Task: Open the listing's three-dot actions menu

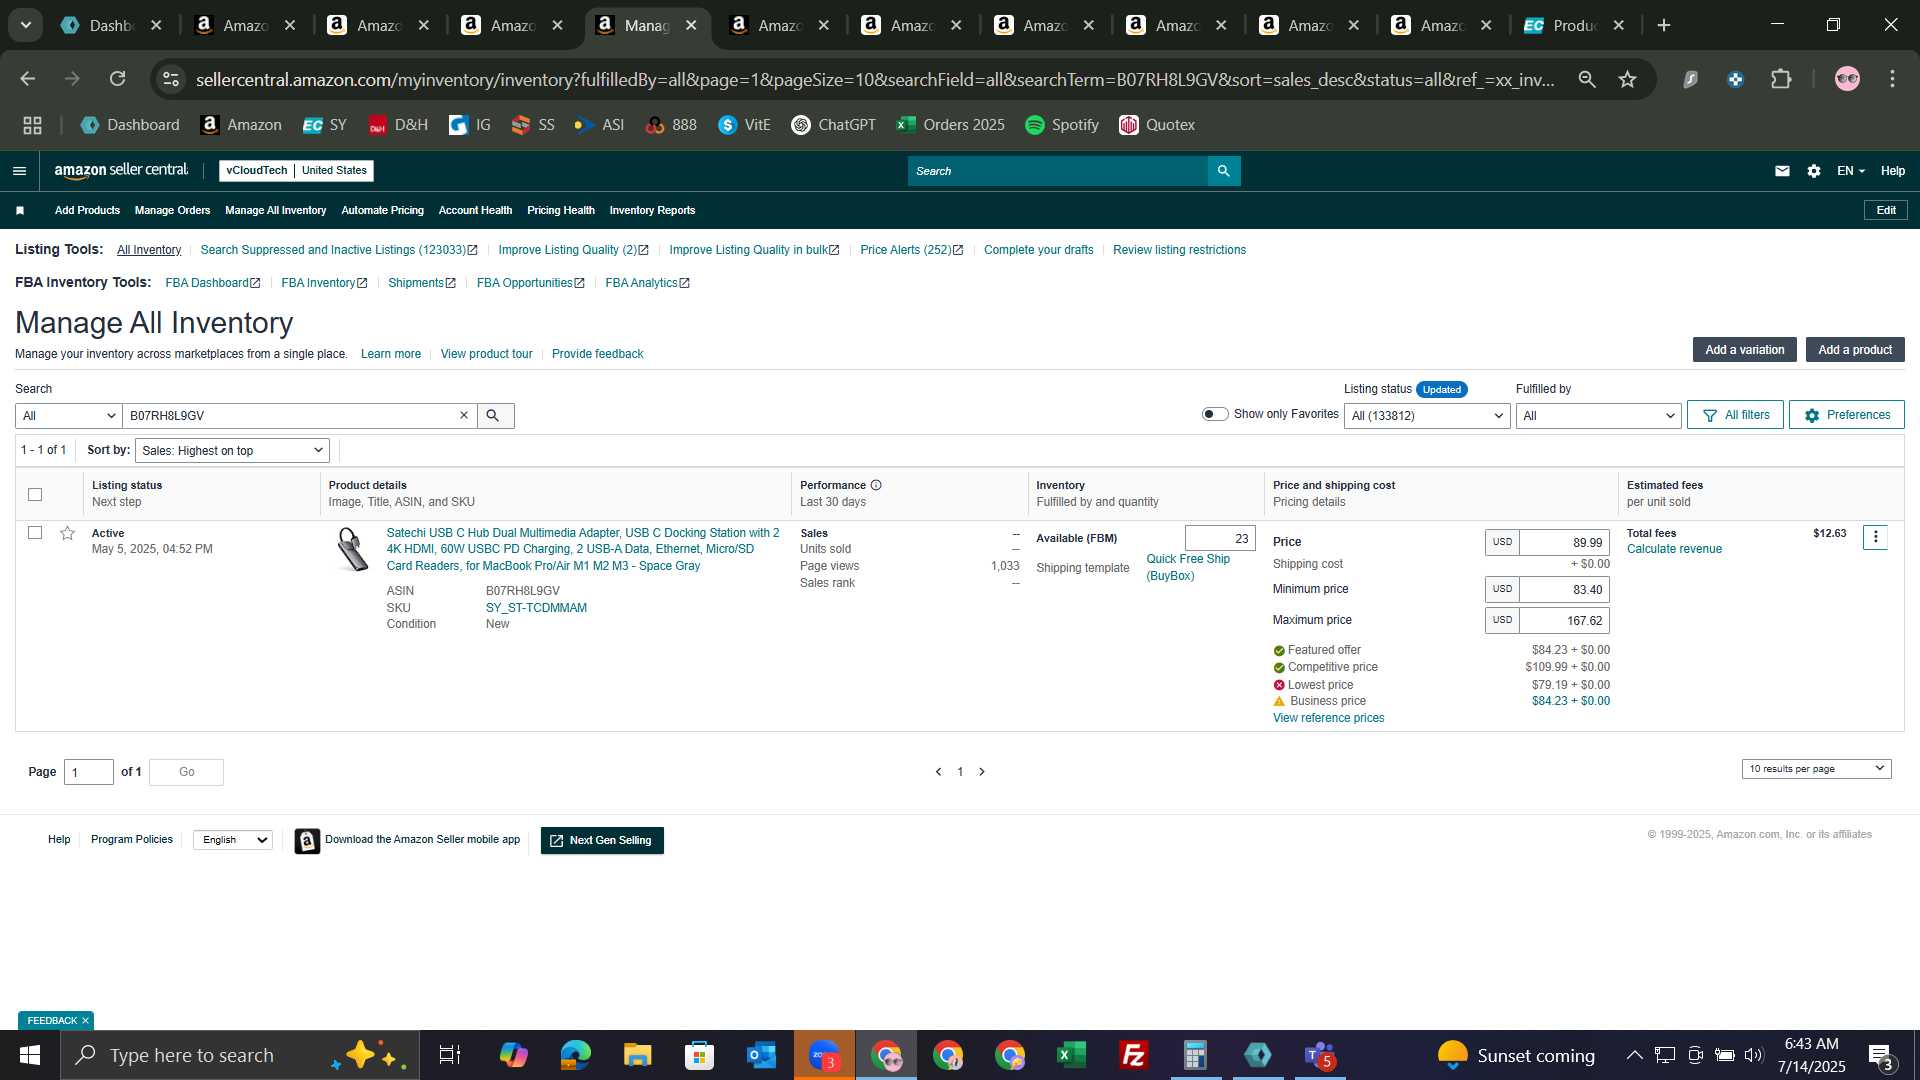Action: coord(1876,538)
